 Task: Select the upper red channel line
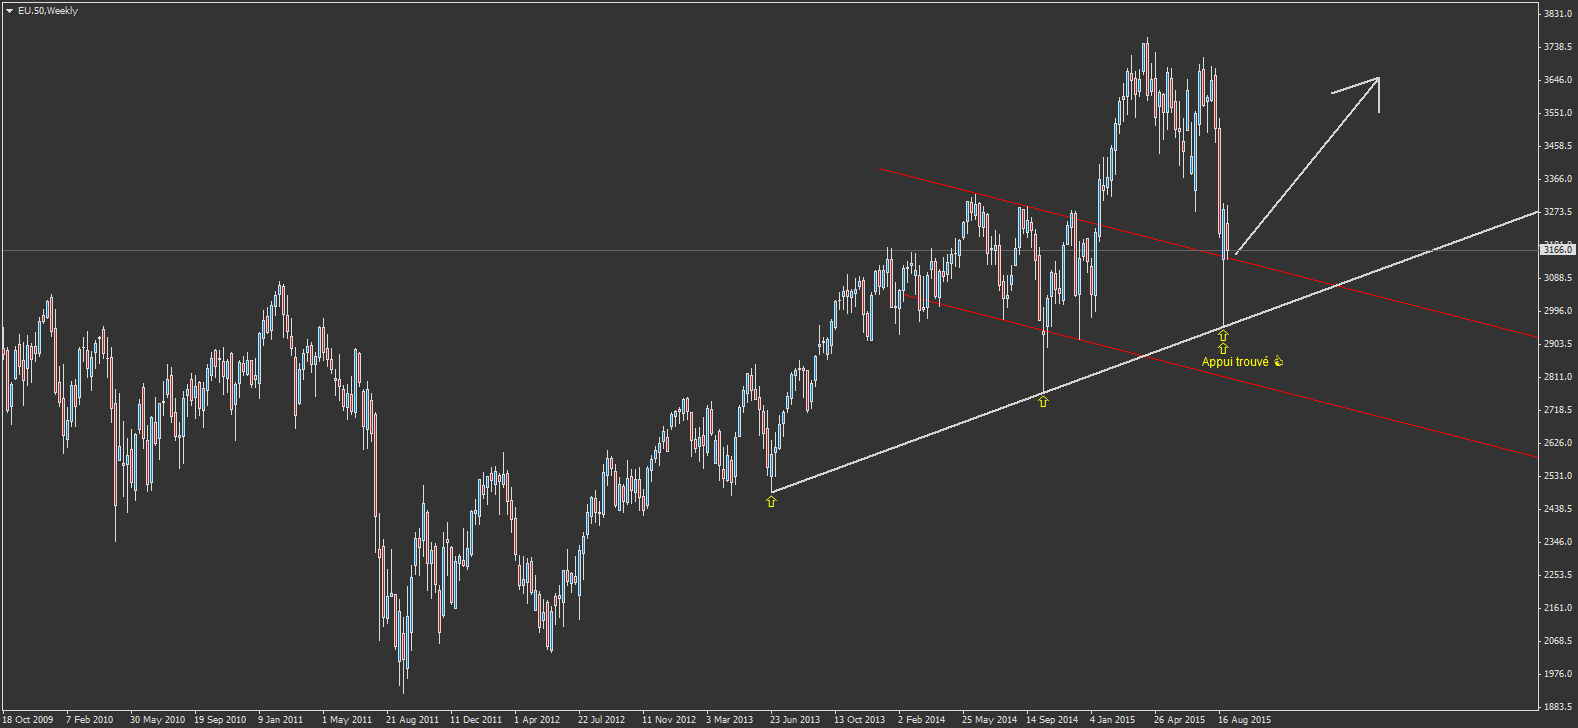(1208, 253)
